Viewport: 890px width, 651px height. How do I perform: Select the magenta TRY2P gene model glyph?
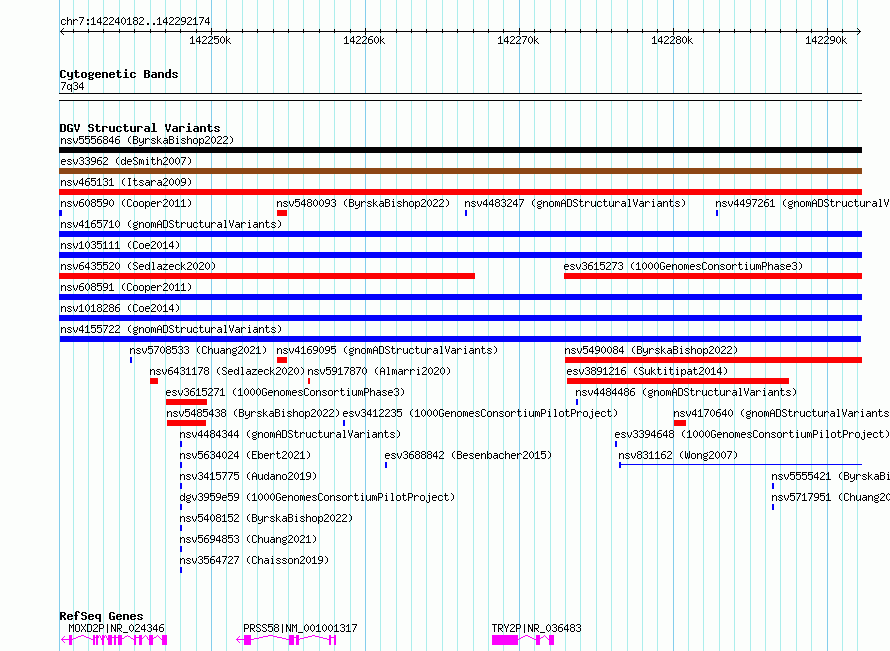pos(523,640)
